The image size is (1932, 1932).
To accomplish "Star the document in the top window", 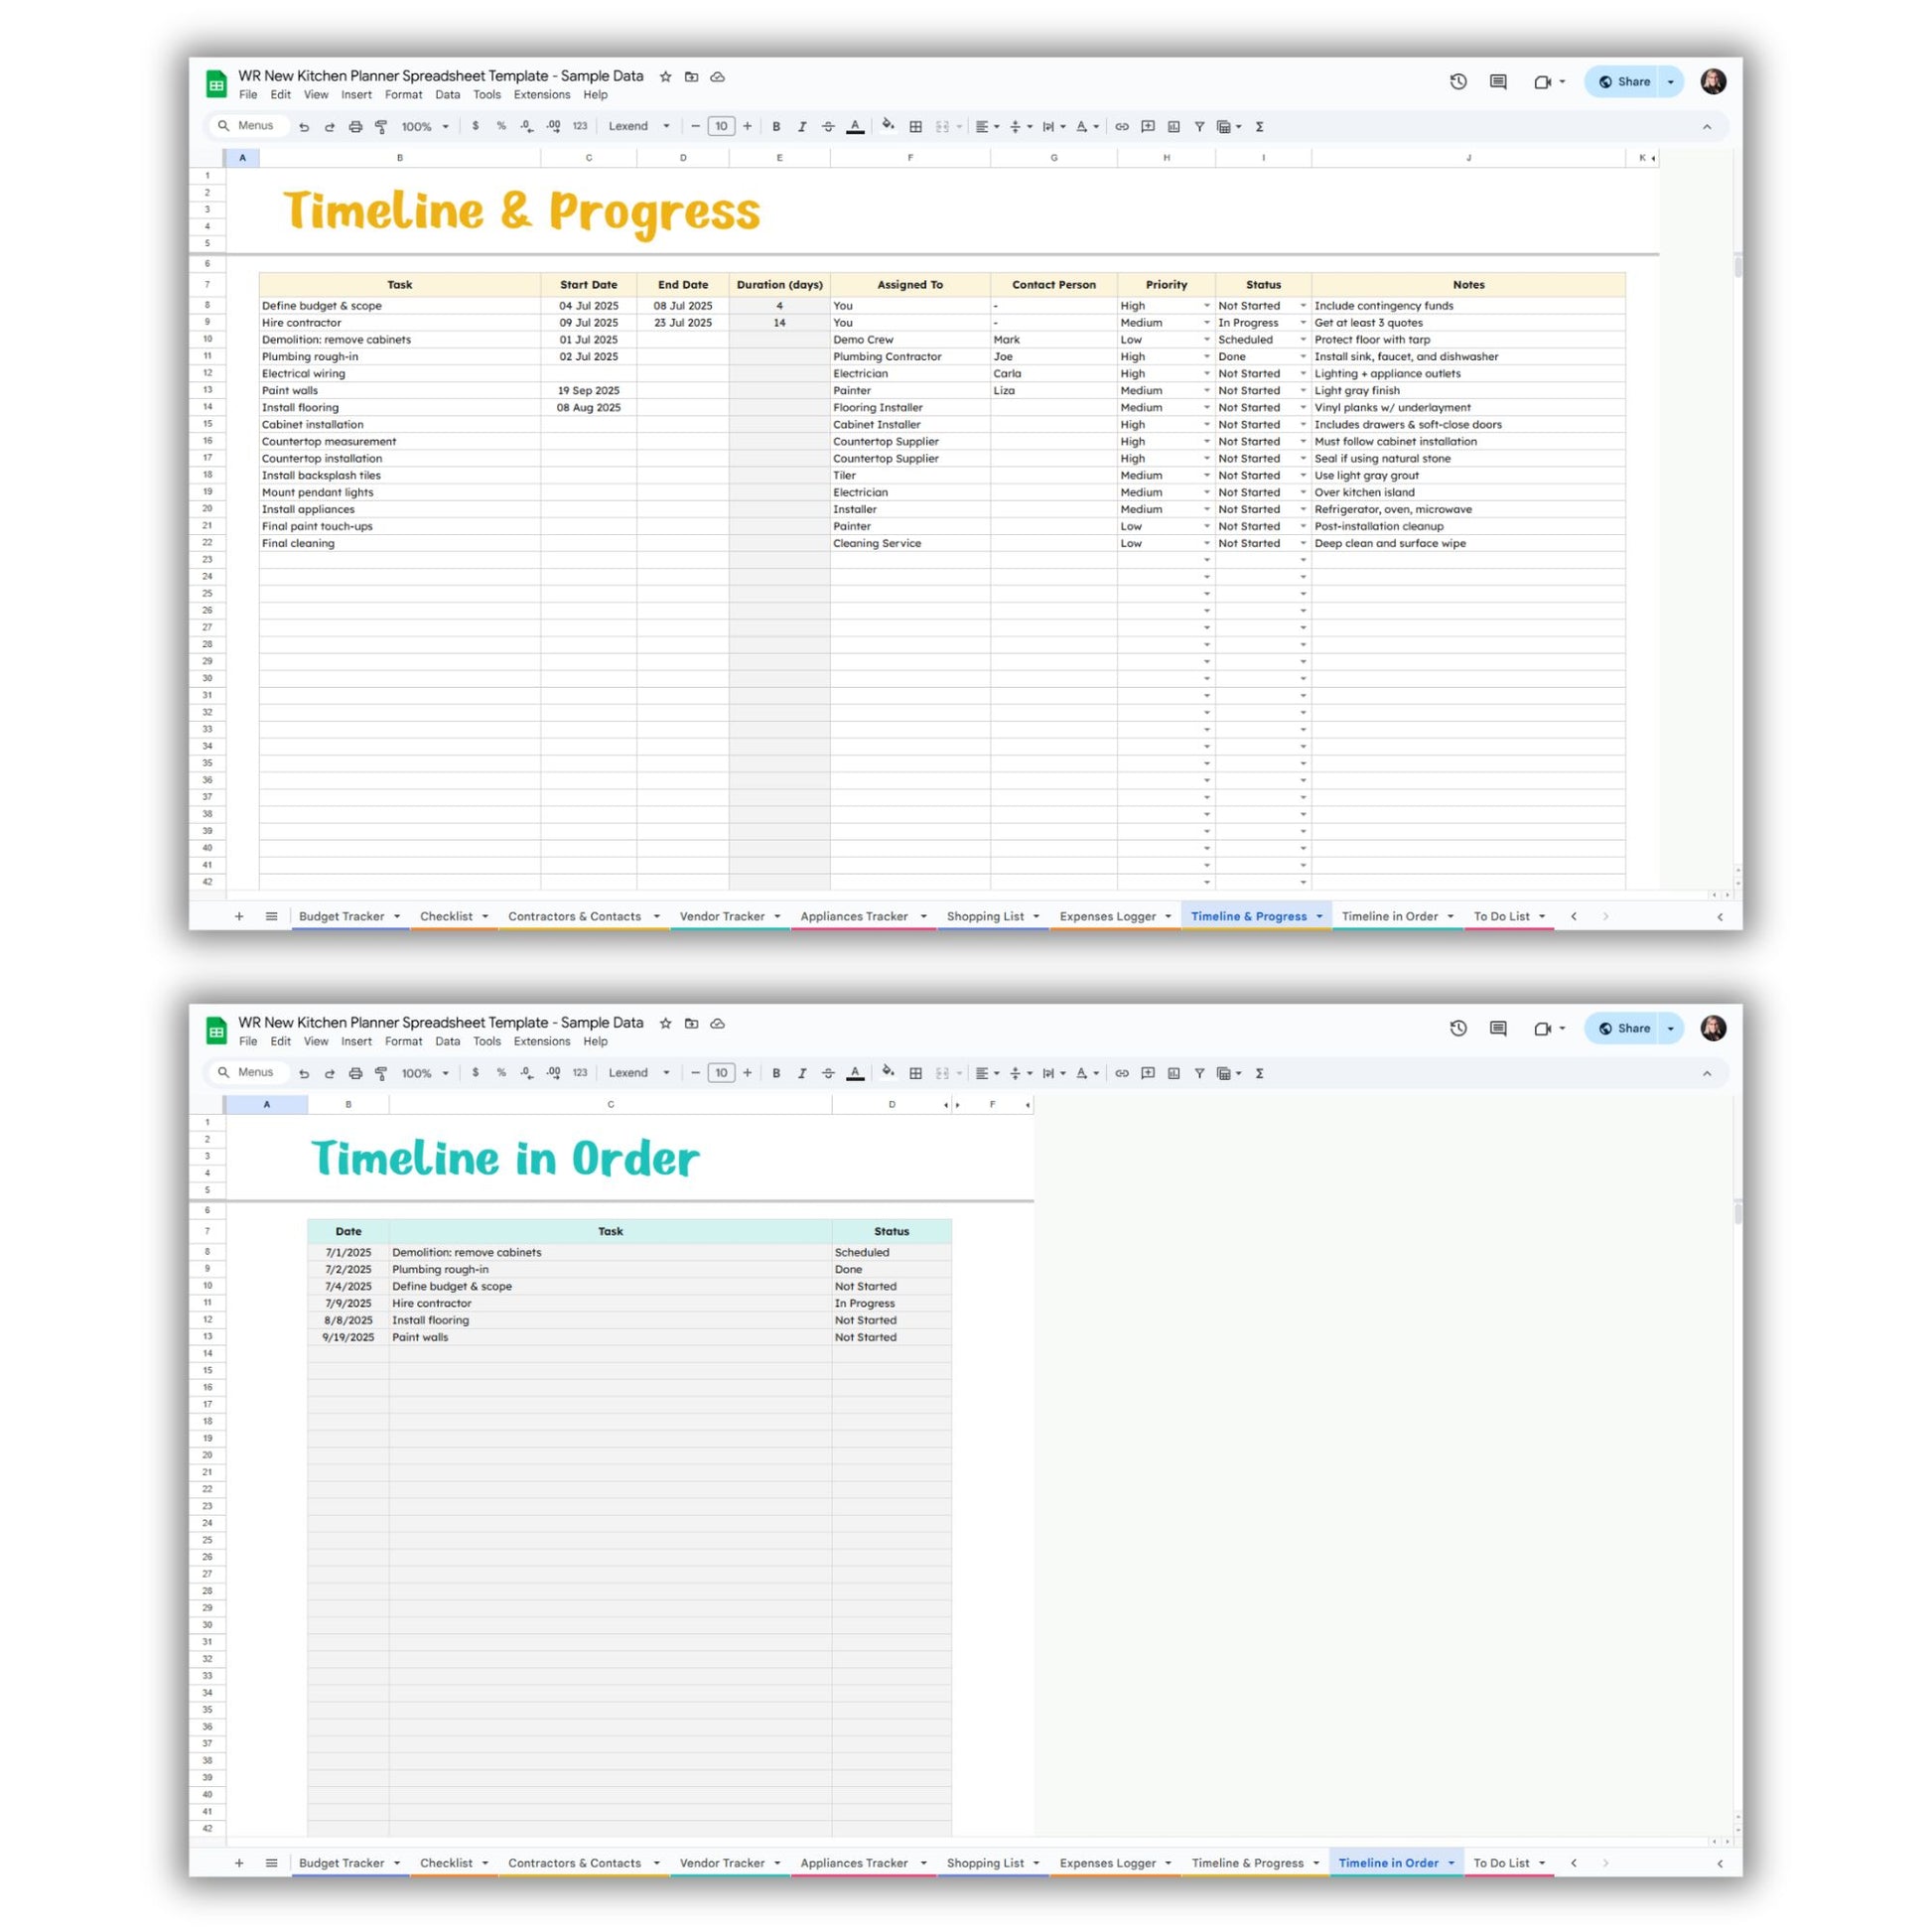I will (x=665, y=76).
